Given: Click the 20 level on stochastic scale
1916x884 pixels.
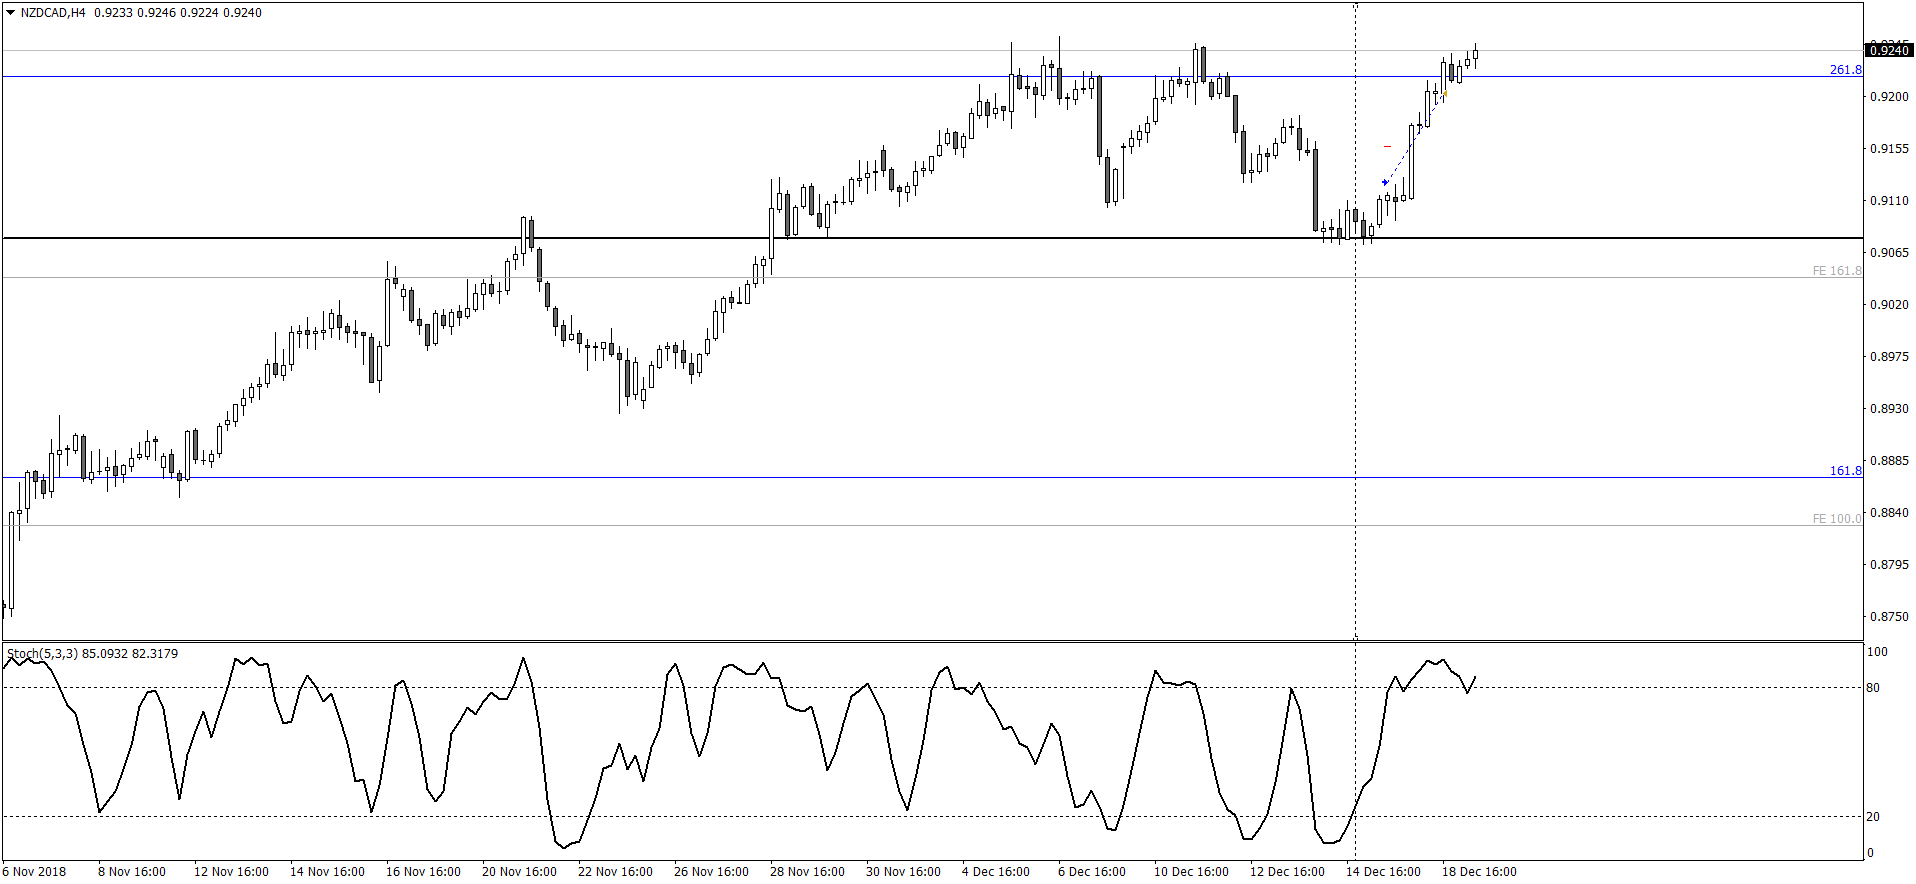Looking at the screenshot, I should [1873, 817].
